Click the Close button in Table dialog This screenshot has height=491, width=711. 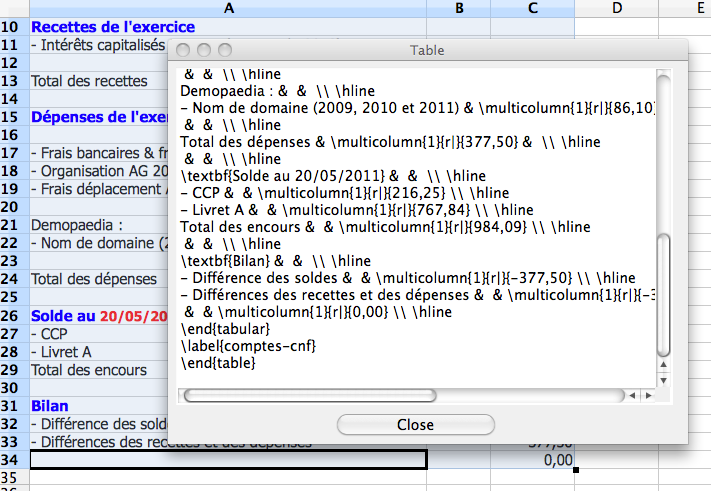415,425
